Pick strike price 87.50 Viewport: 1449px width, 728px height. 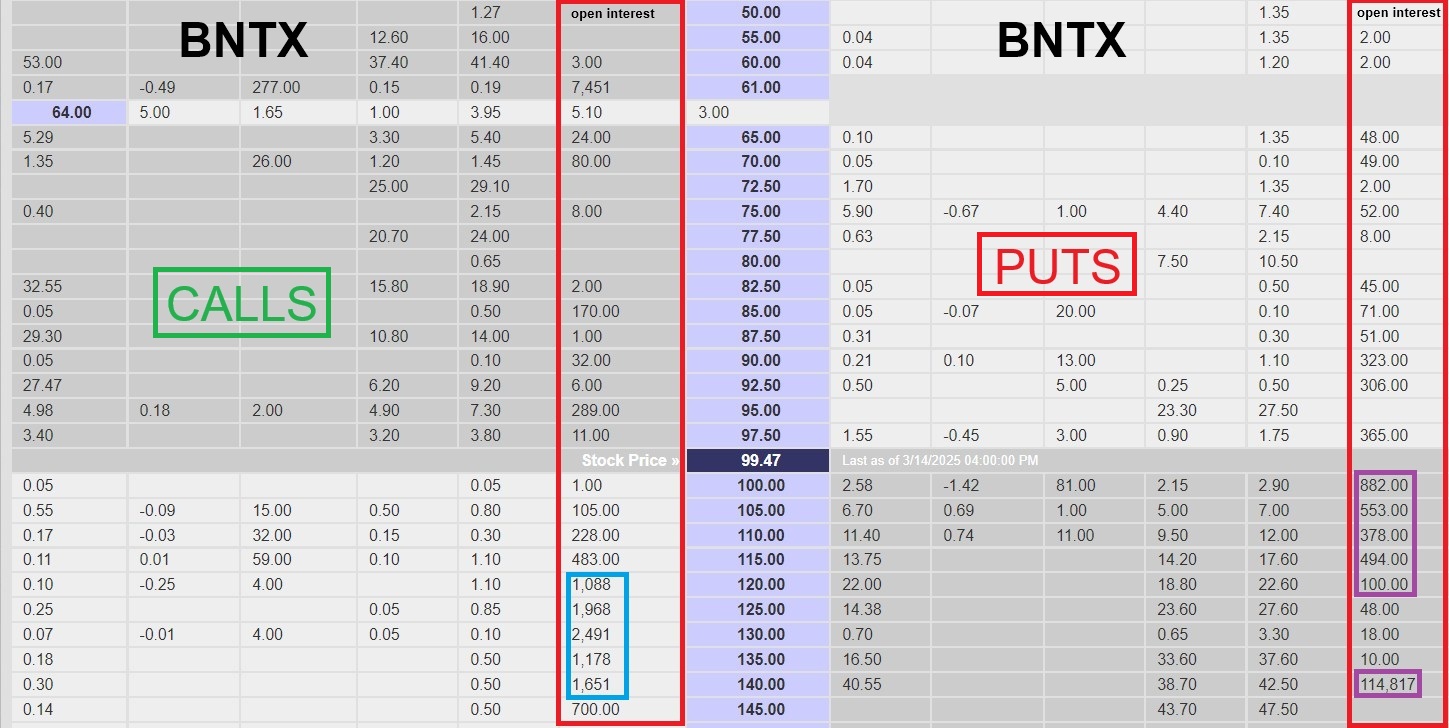pos(760,336)
